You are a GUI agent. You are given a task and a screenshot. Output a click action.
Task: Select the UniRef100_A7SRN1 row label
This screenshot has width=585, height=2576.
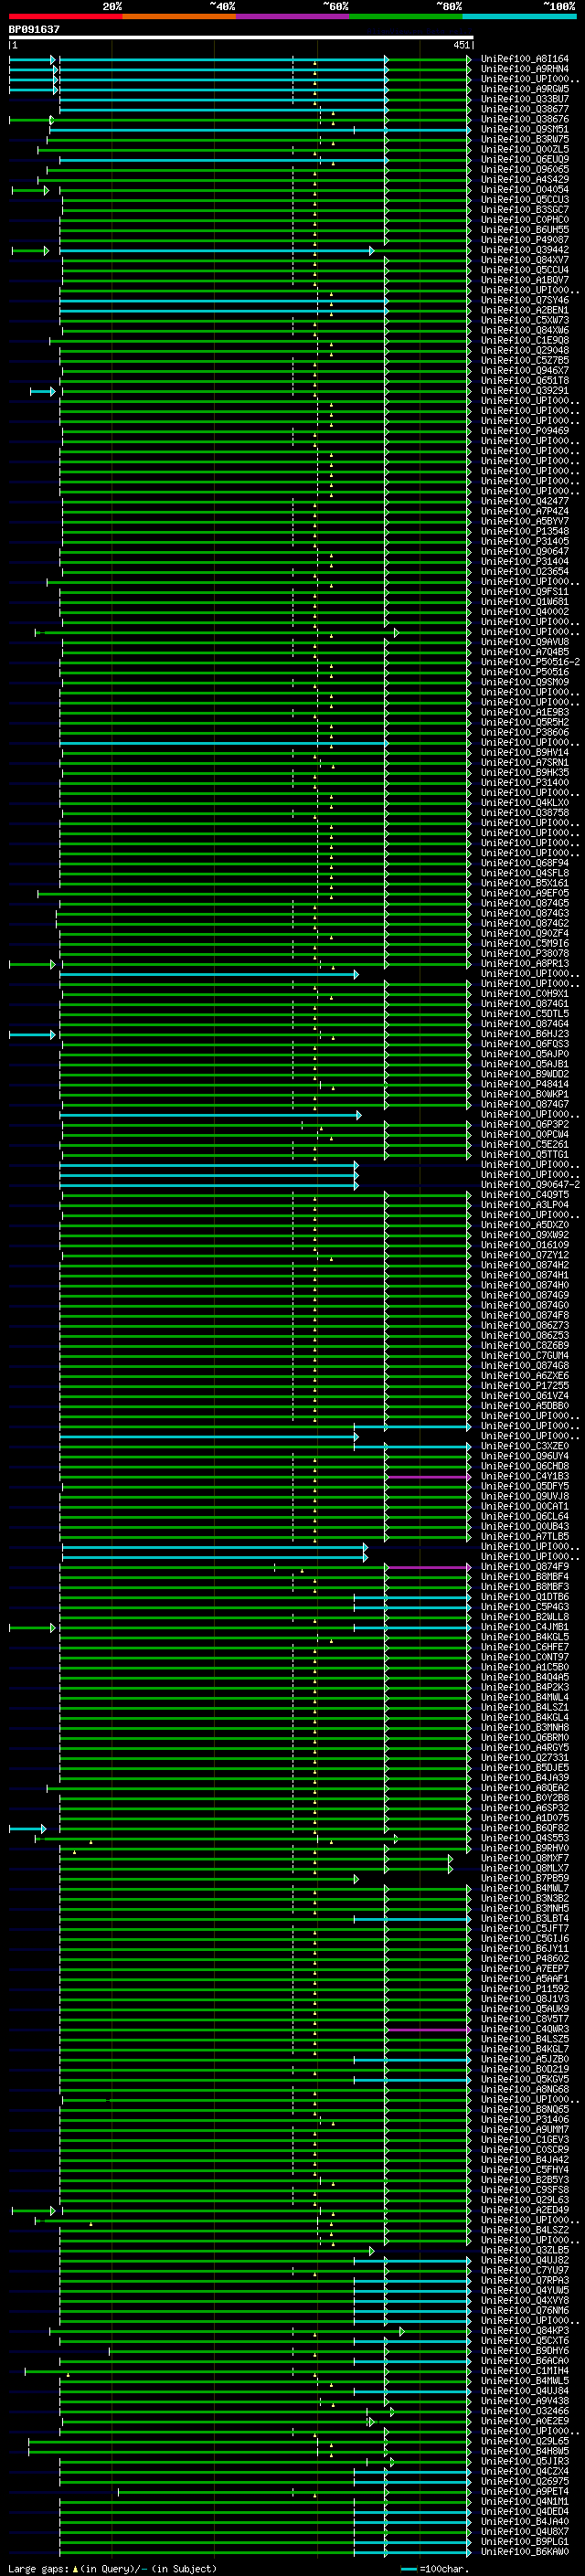(525, 762)
